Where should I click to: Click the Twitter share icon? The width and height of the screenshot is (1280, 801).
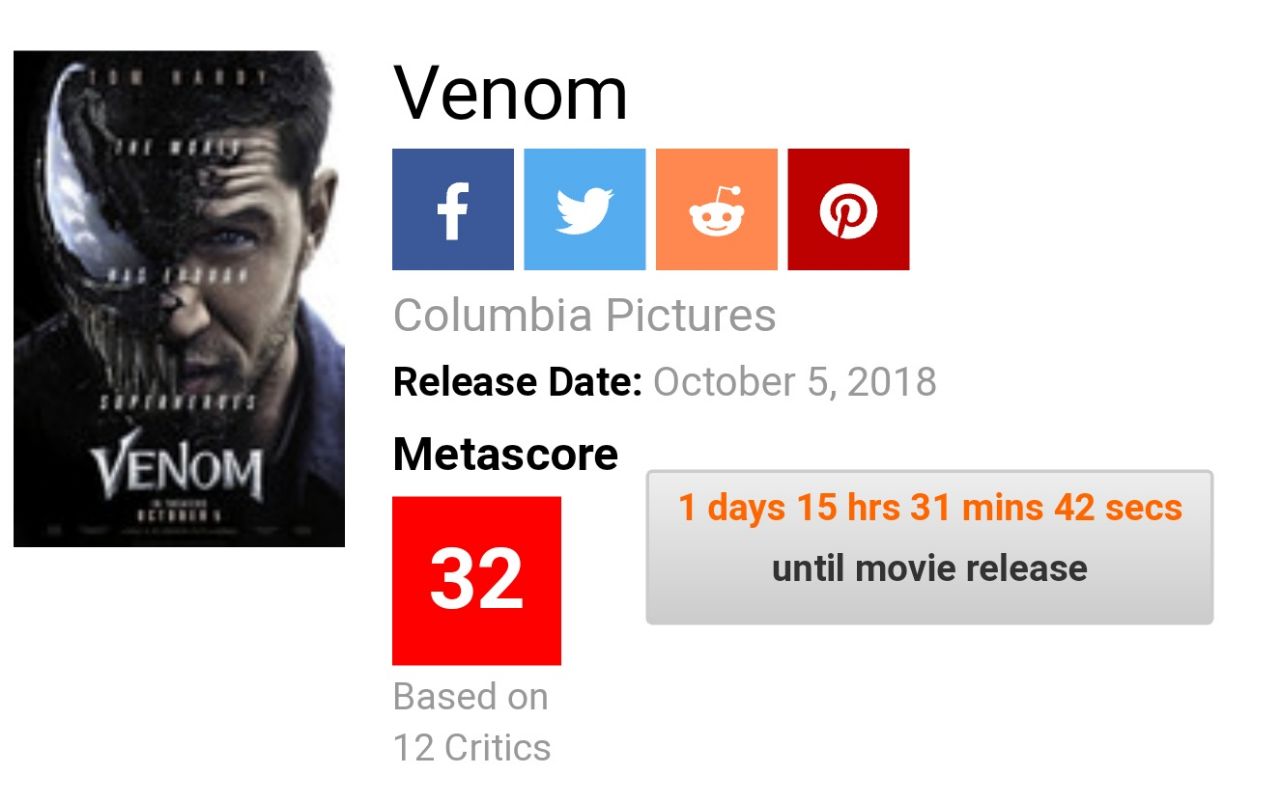[584, 210]
